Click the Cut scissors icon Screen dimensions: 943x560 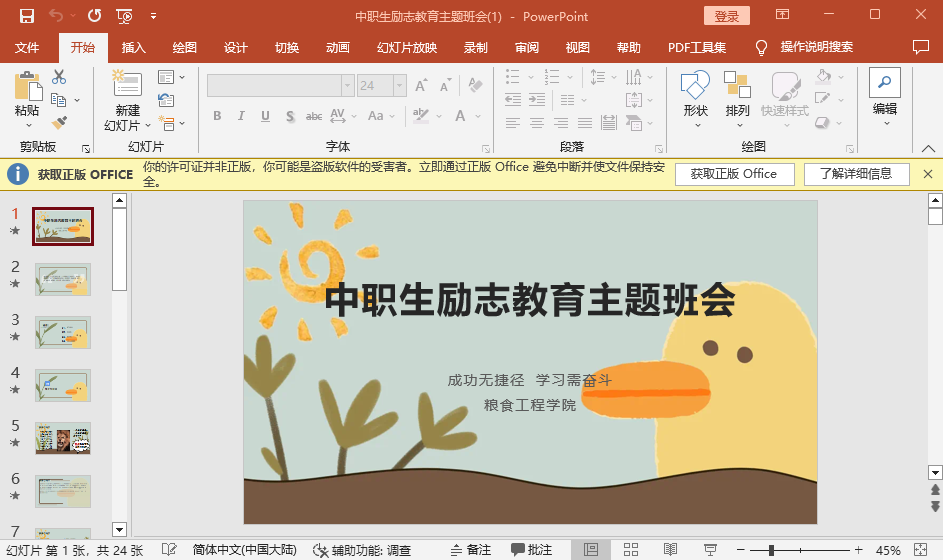click(x=59, y=77)
